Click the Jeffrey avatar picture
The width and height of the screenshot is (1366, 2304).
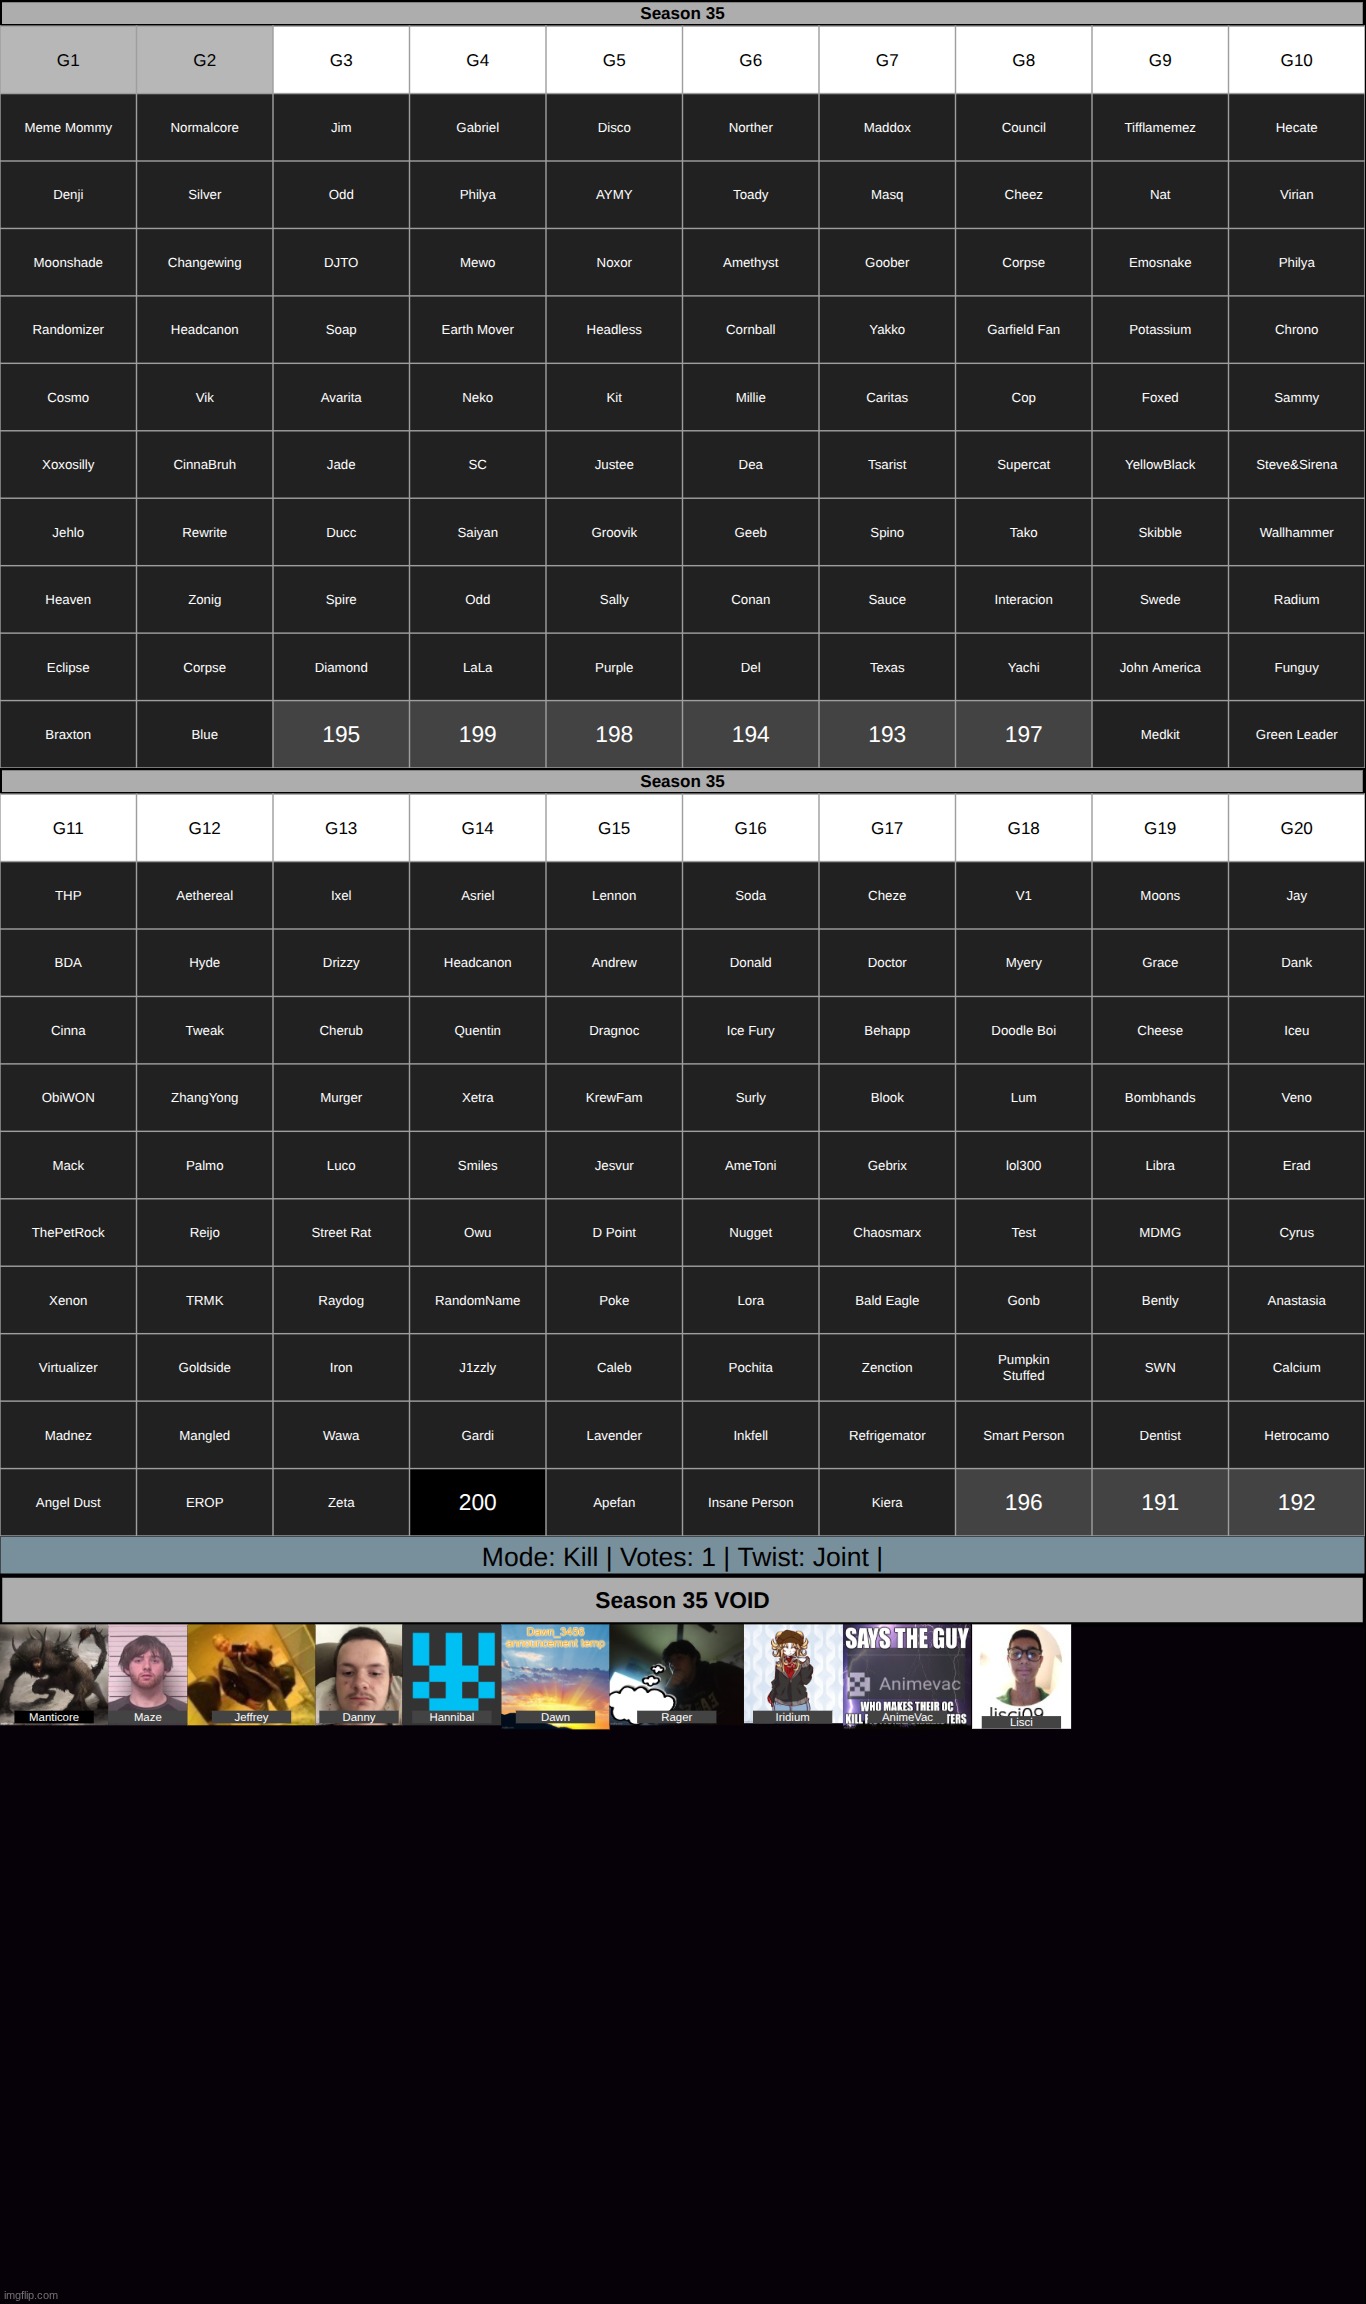point(251,1673)
